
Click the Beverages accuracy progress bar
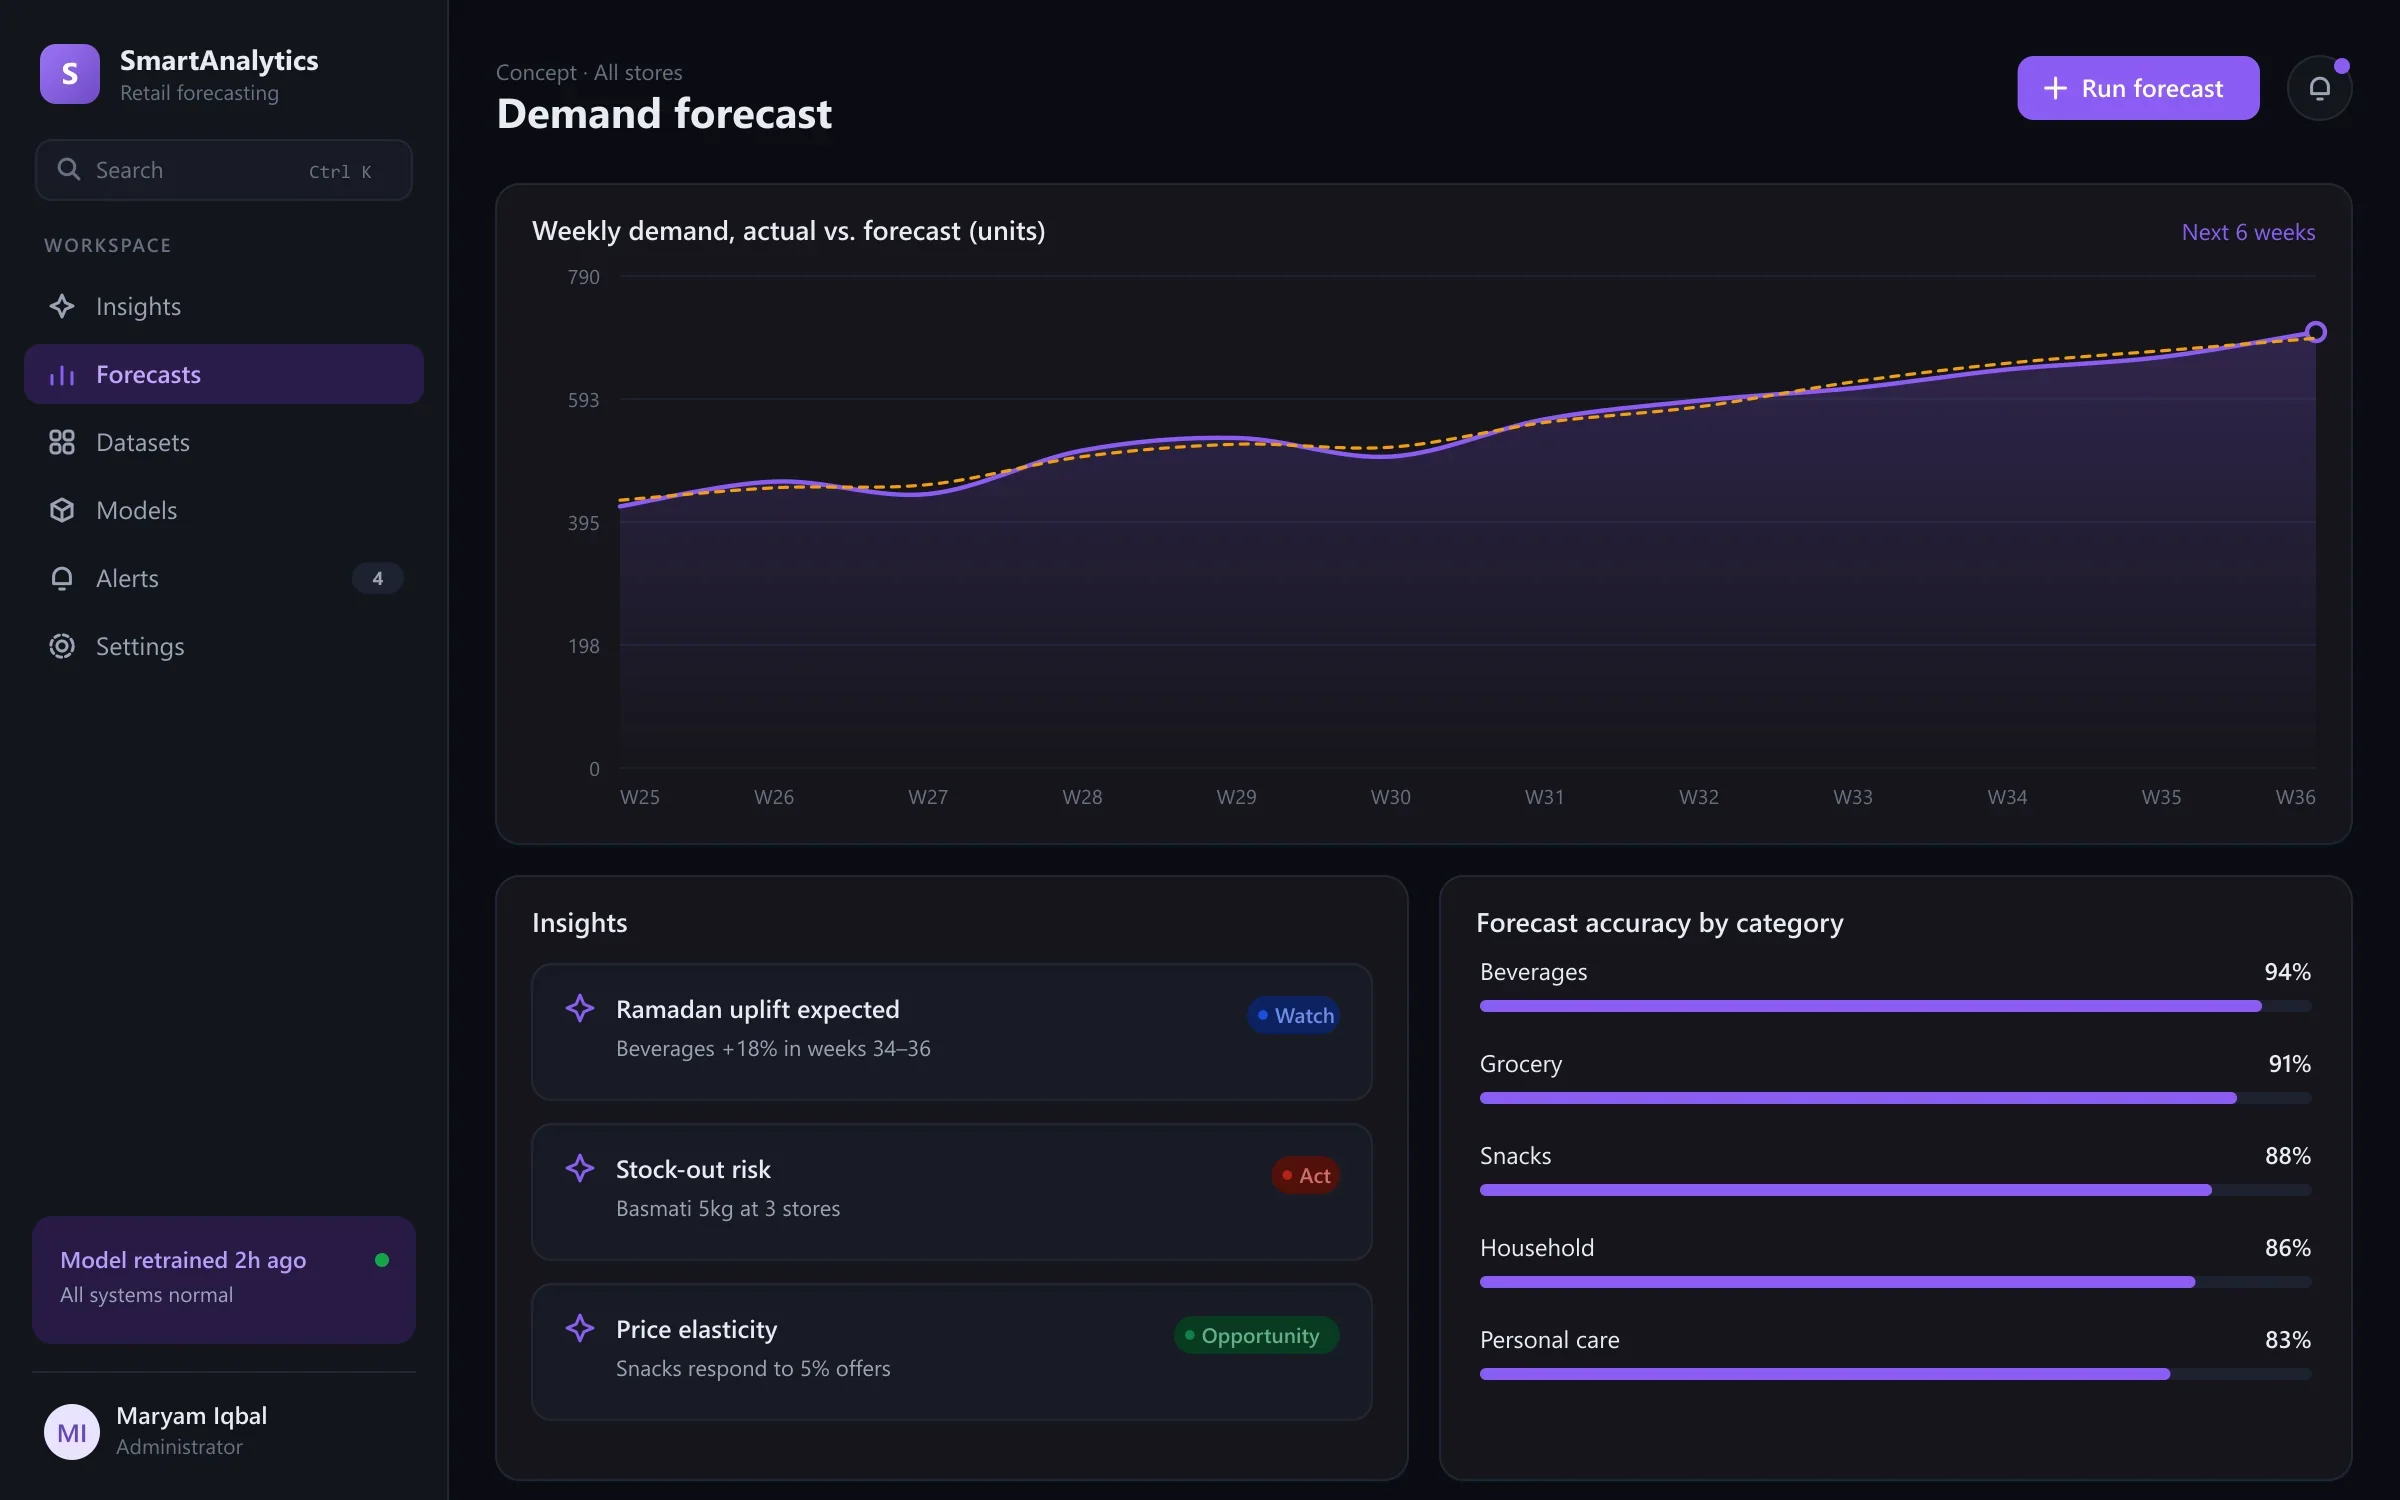click(x=1895, y=1006)
